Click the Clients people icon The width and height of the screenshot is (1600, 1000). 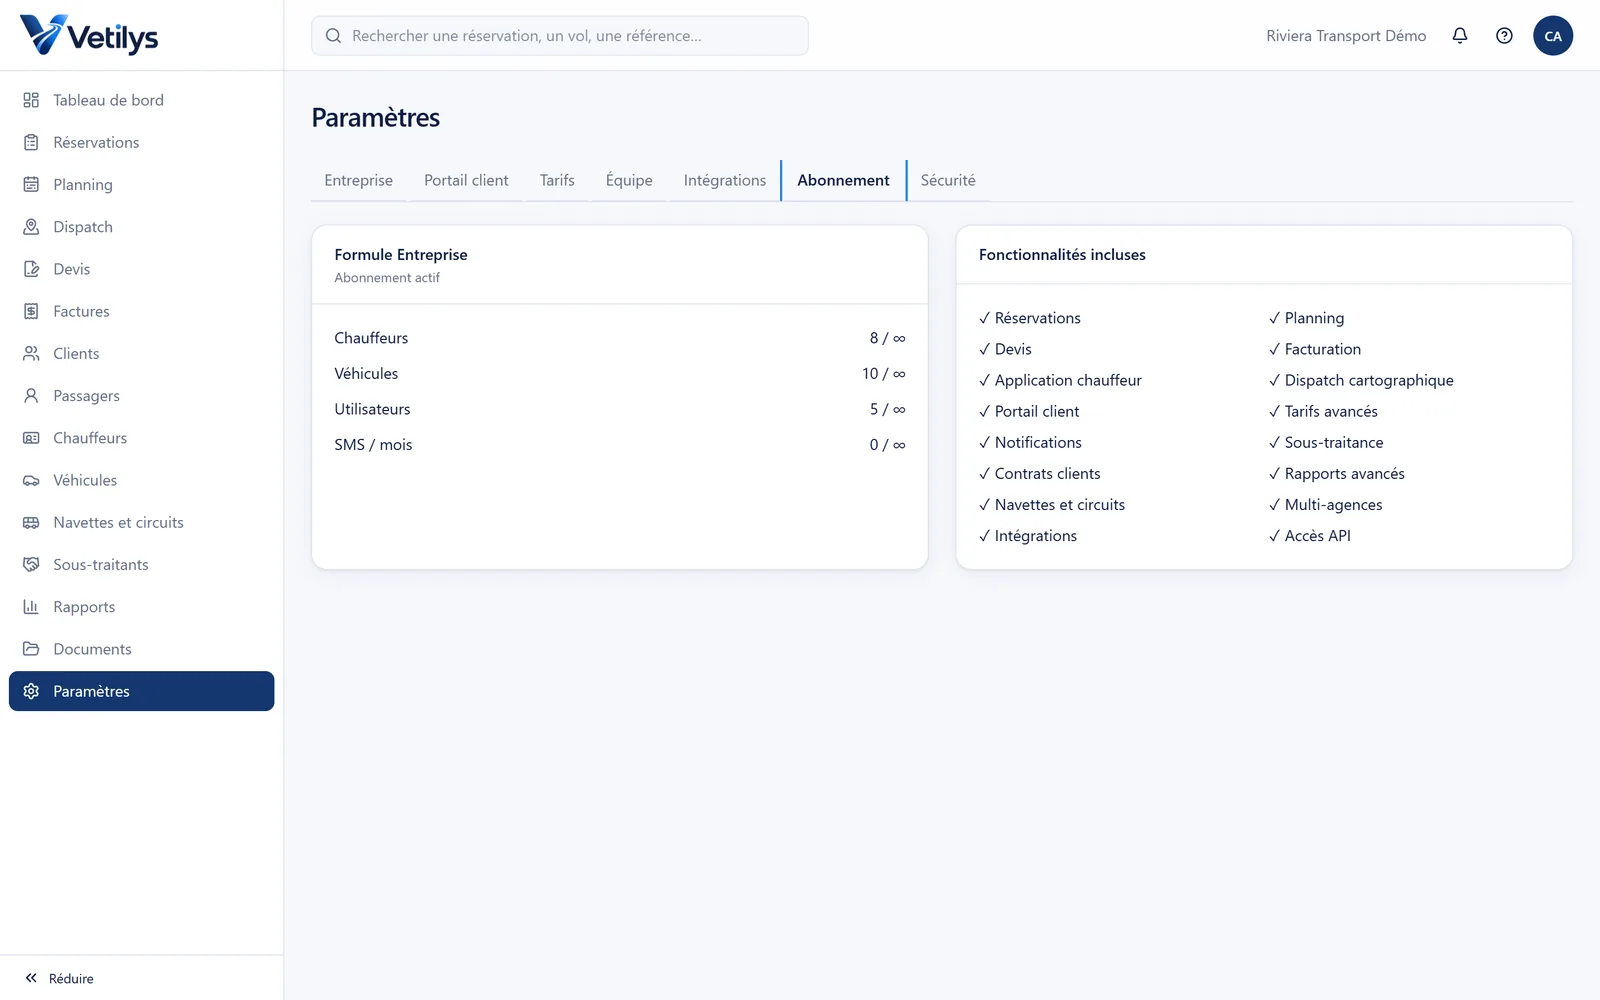click(x=31, y=353)
